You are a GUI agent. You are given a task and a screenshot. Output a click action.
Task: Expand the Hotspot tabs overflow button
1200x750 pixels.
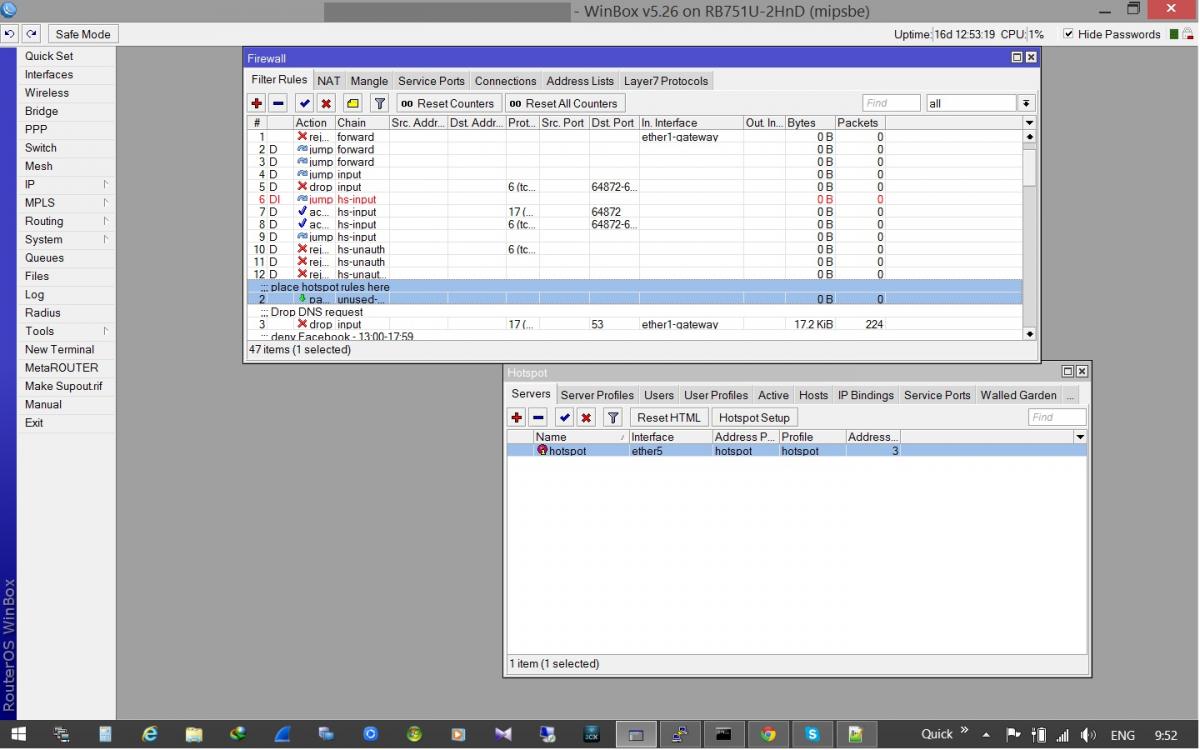pyautogui.click(x=1071, y=395)
